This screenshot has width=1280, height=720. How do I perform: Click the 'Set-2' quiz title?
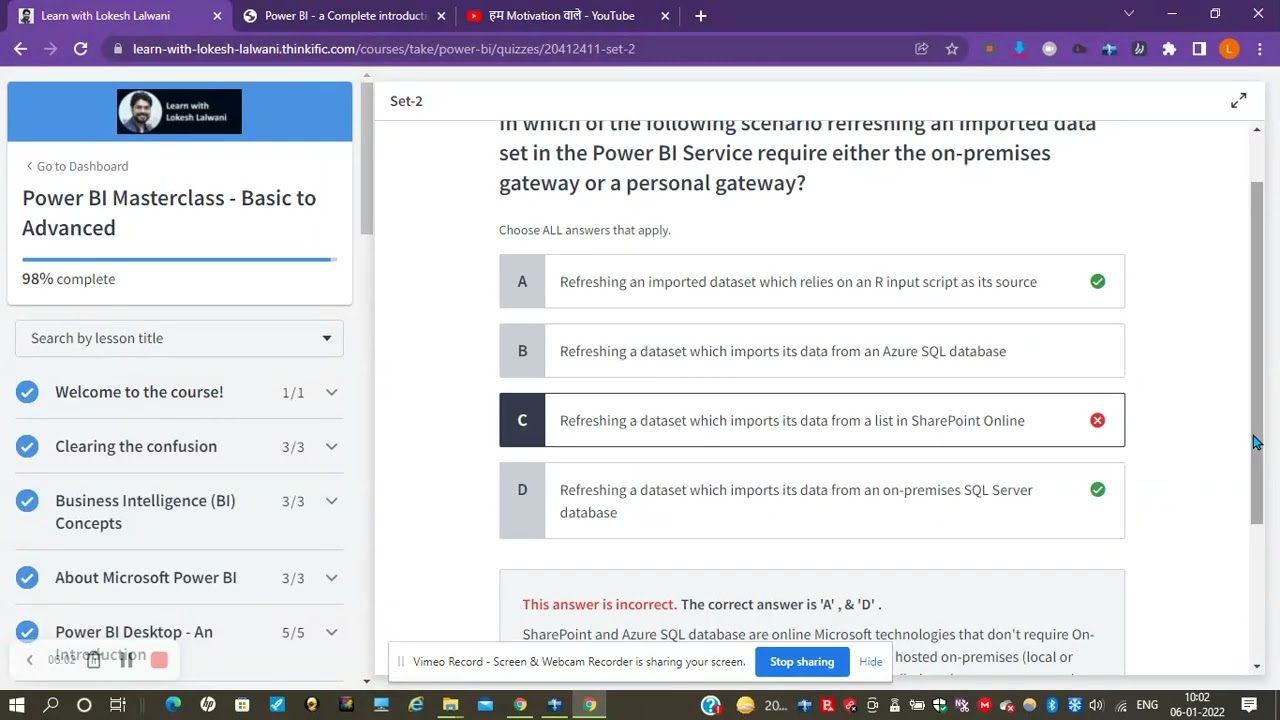coord(406,100)
